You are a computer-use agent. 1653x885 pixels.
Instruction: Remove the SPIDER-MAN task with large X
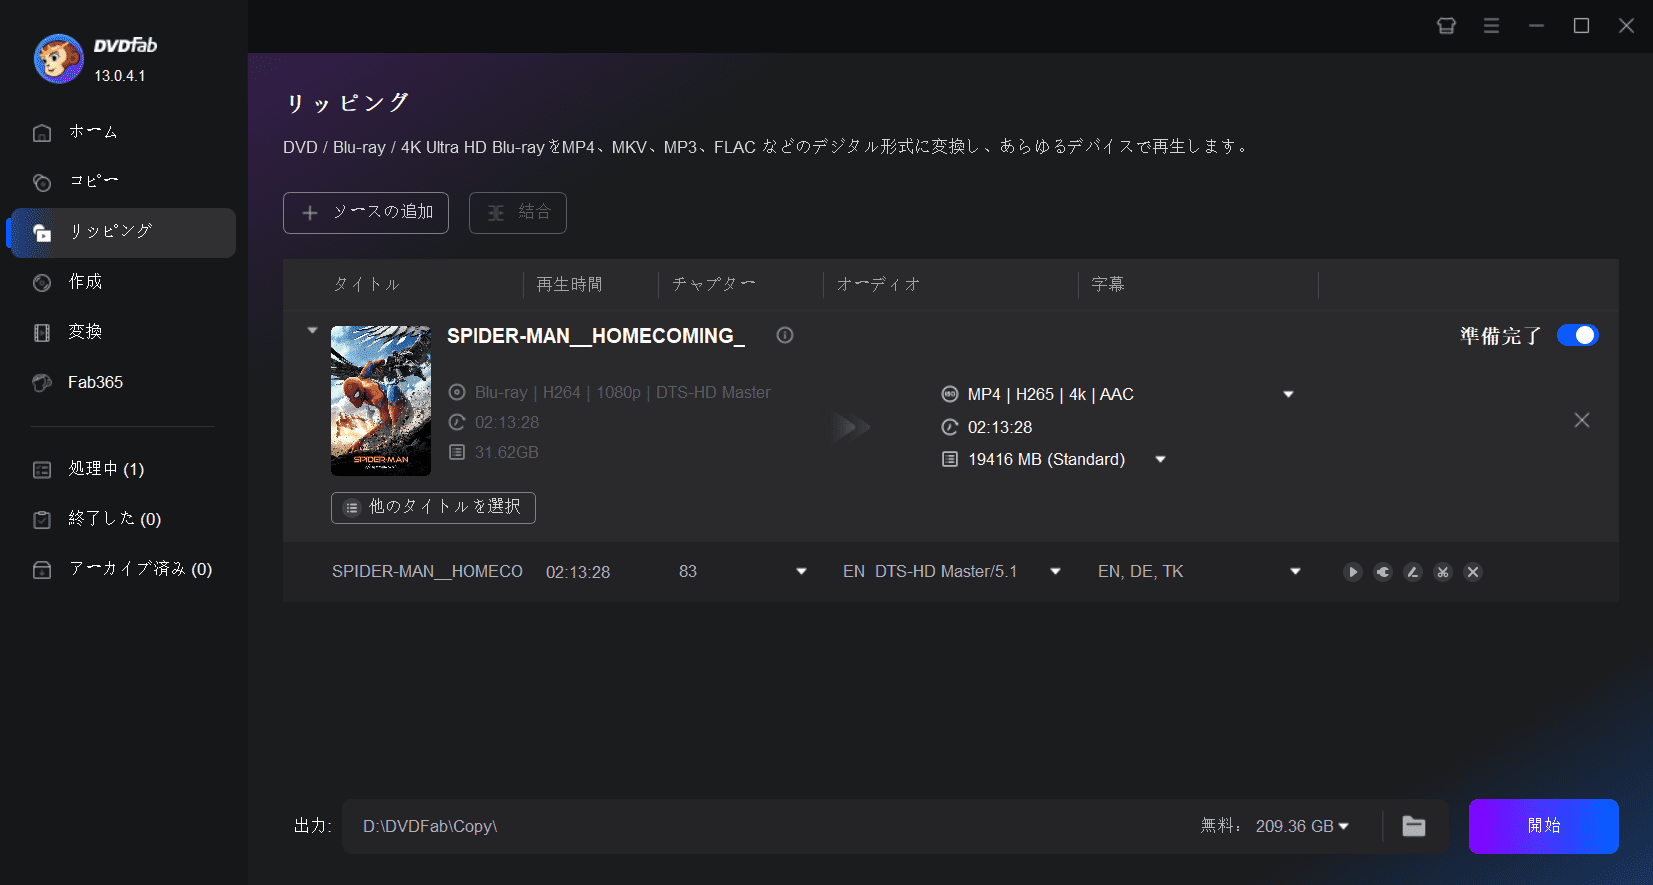tap(1582, 420)
